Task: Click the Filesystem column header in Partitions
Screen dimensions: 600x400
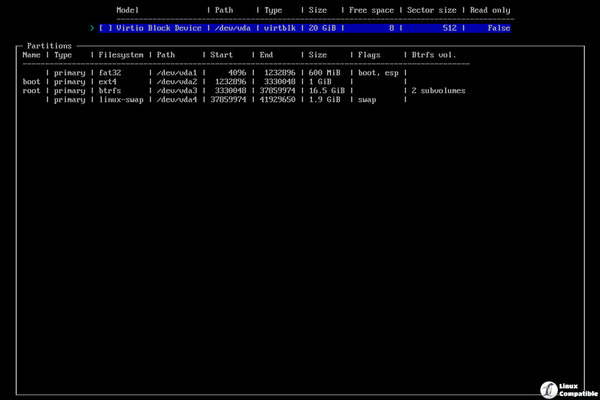Action: [x=121, y=55]
